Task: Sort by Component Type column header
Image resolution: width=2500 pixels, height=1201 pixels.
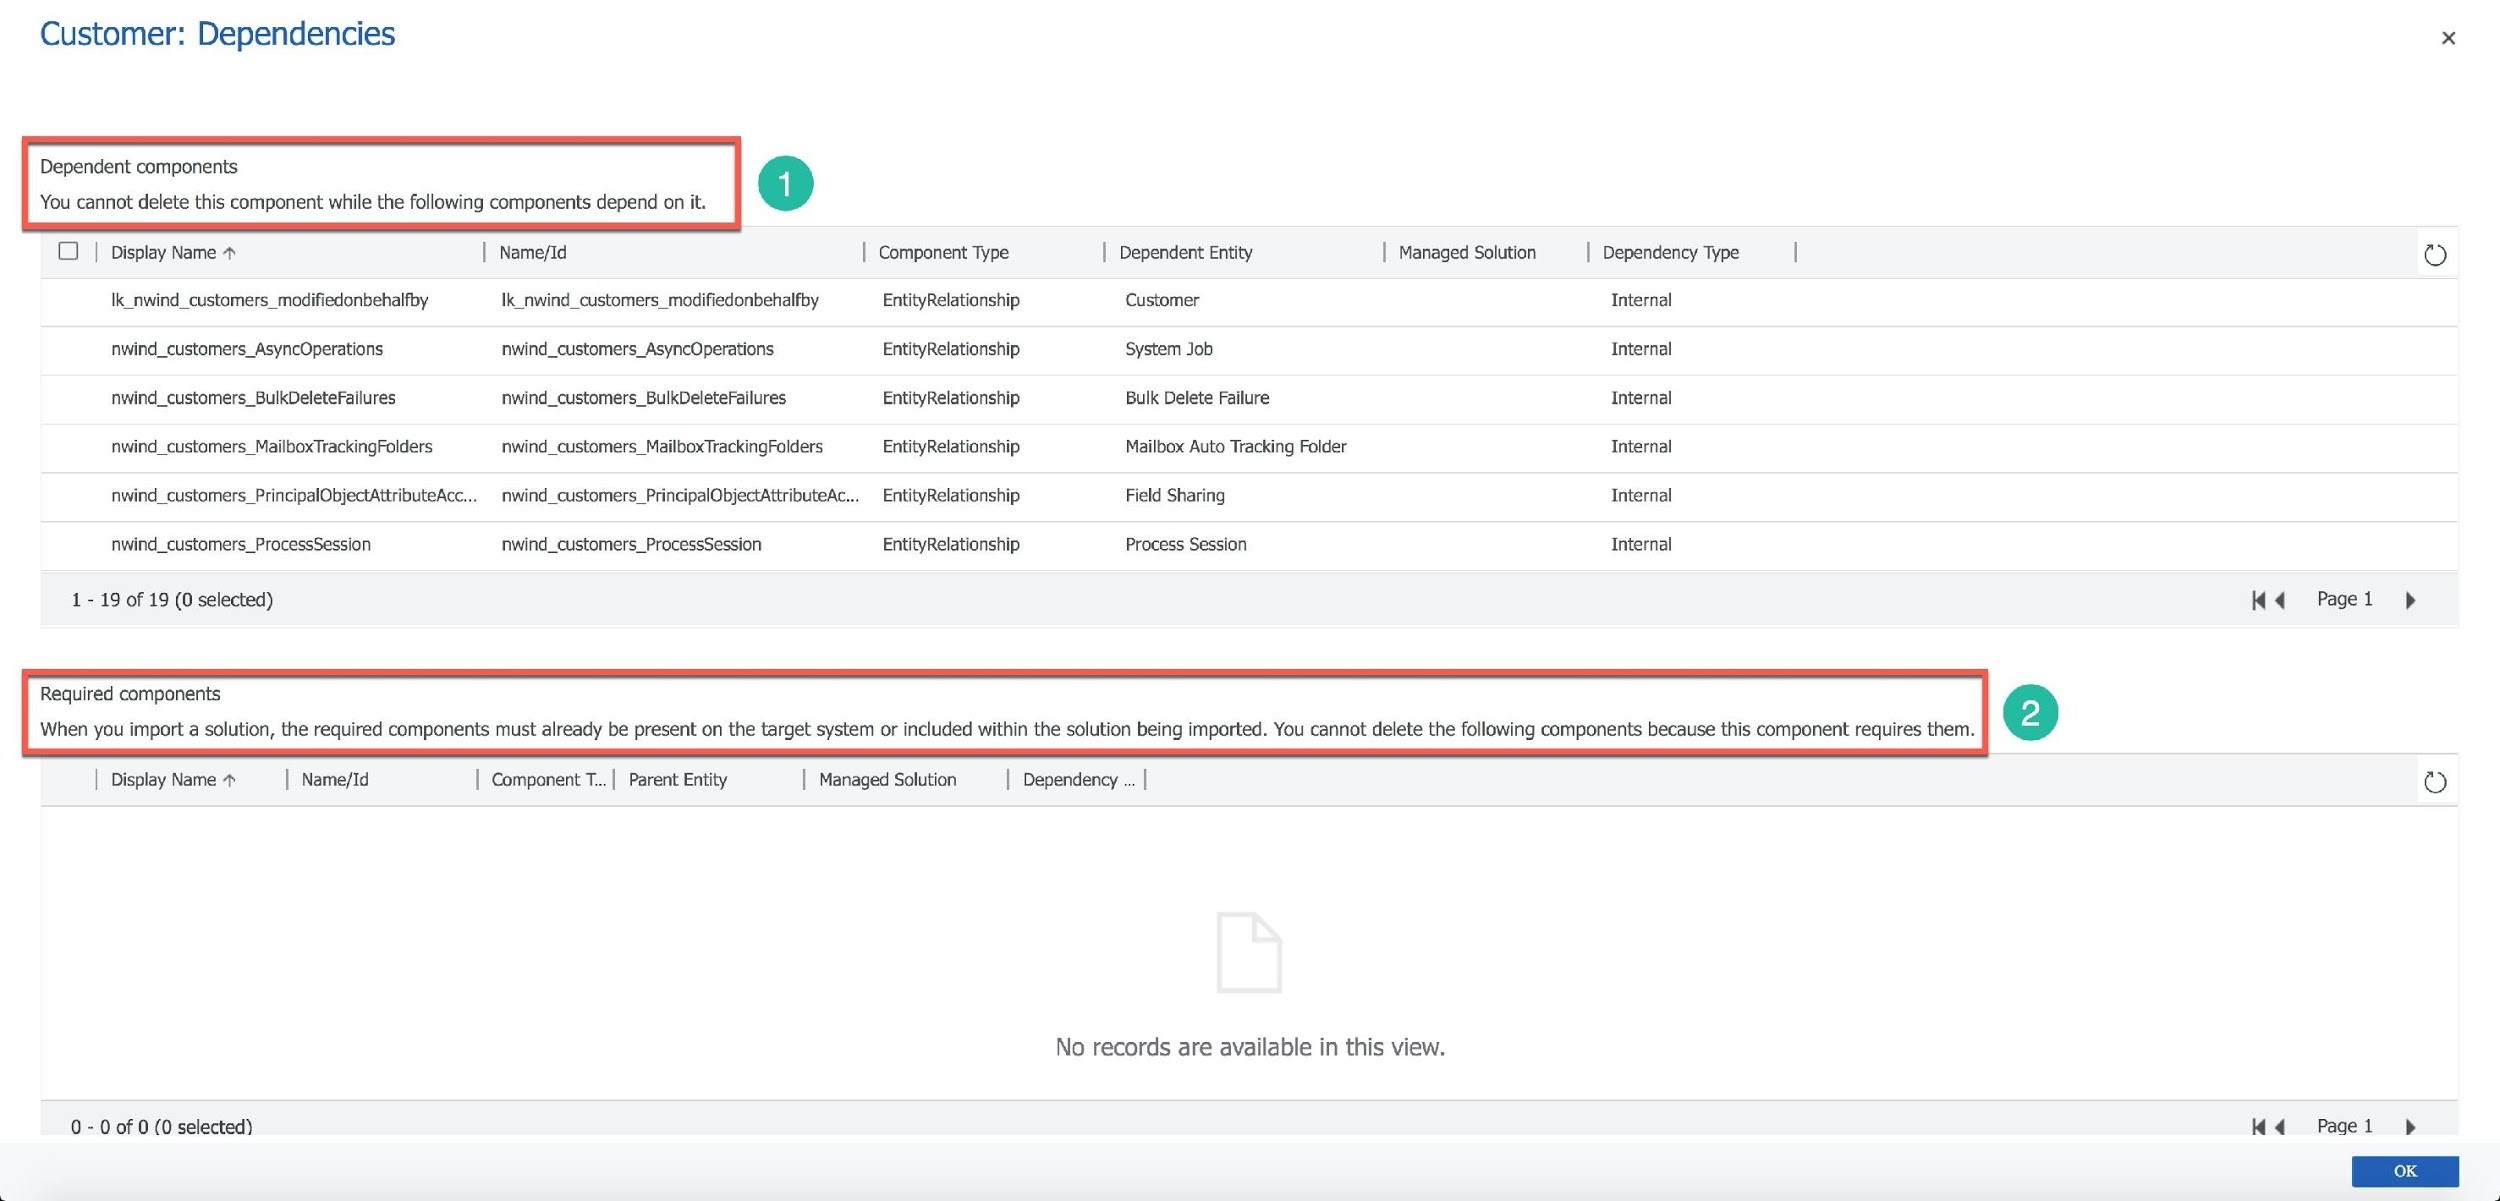Action: coord(943,252)
